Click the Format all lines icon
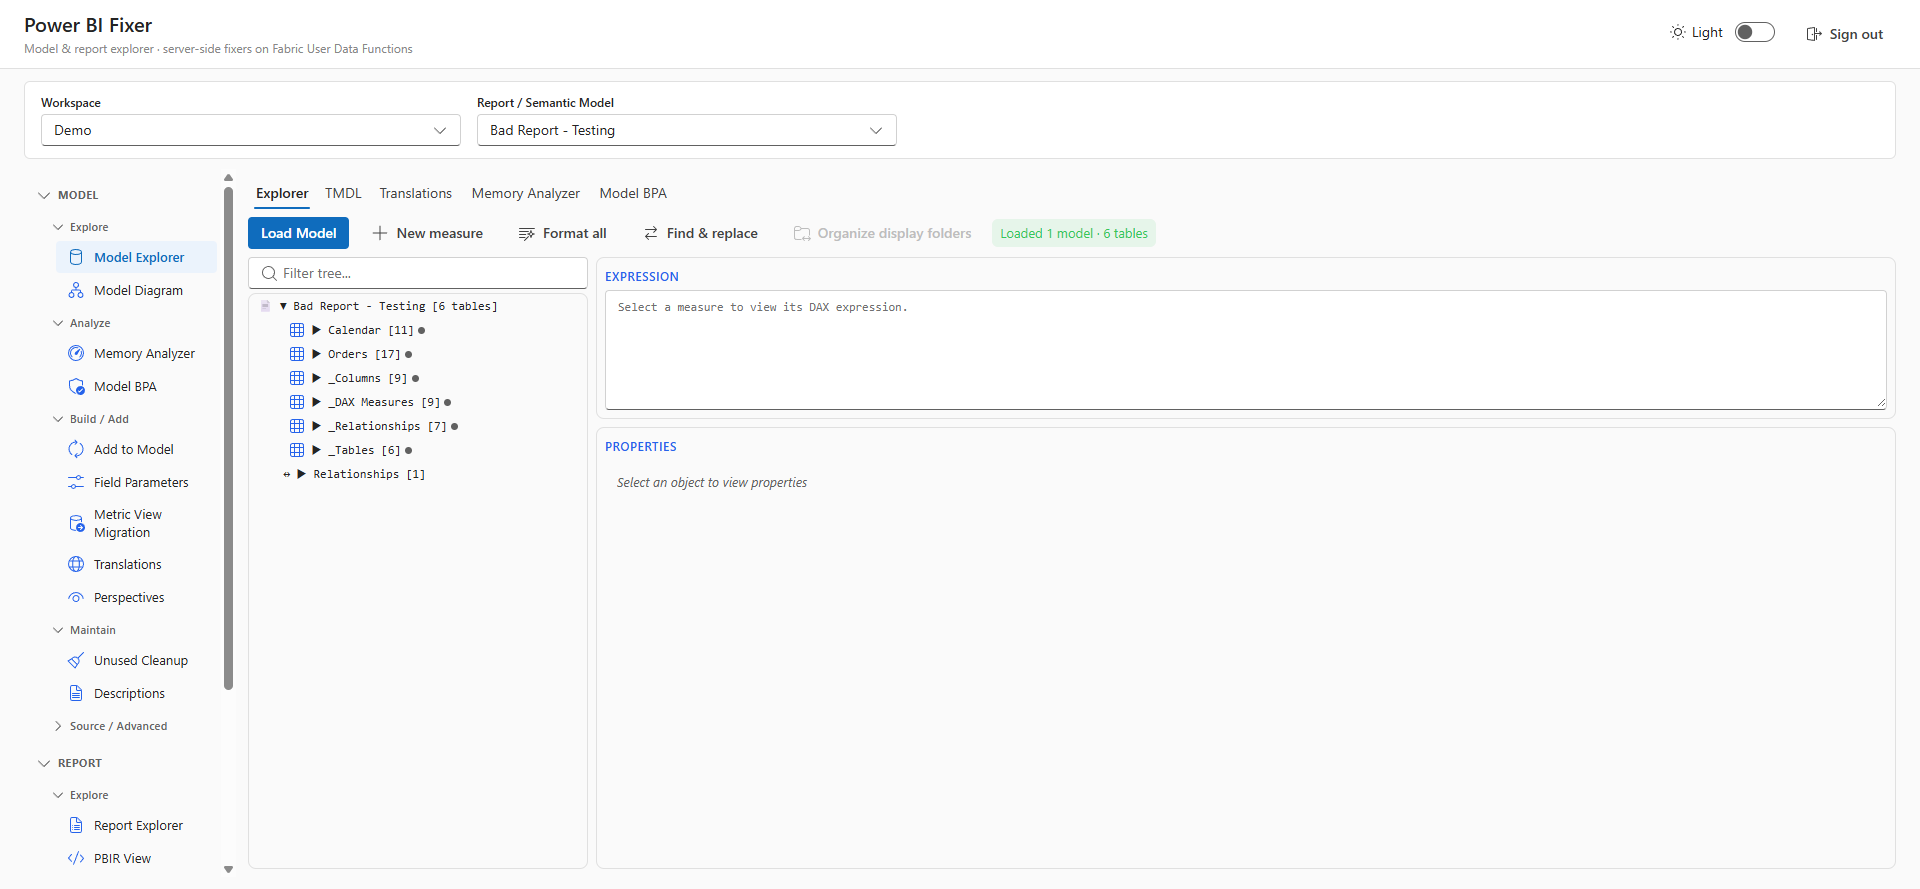Image resolution: width=1920 pixels, height=889 pixels. tap(527, 233)
